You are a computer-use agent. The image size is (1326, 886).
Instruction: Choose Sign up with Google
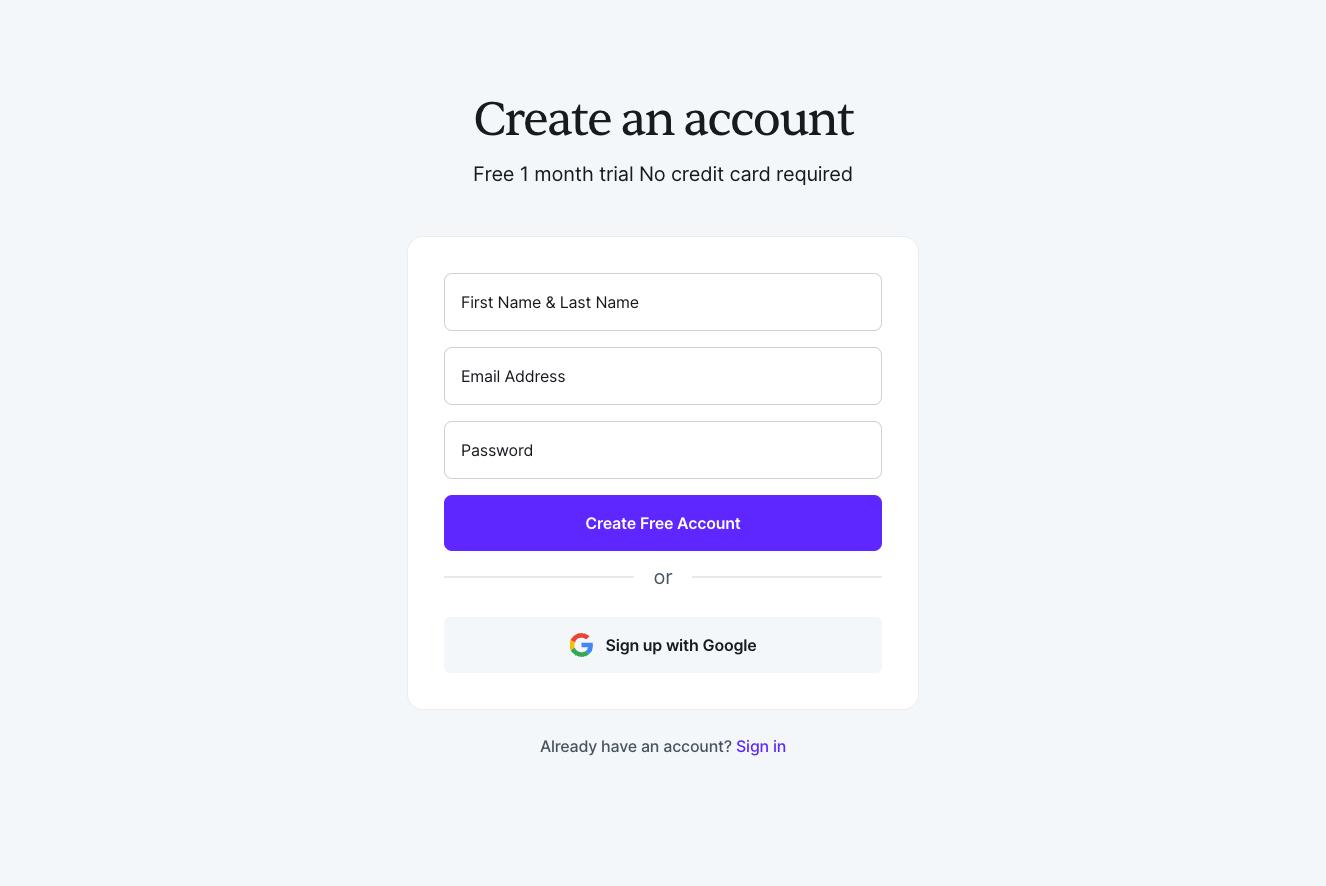click(663, 645)
